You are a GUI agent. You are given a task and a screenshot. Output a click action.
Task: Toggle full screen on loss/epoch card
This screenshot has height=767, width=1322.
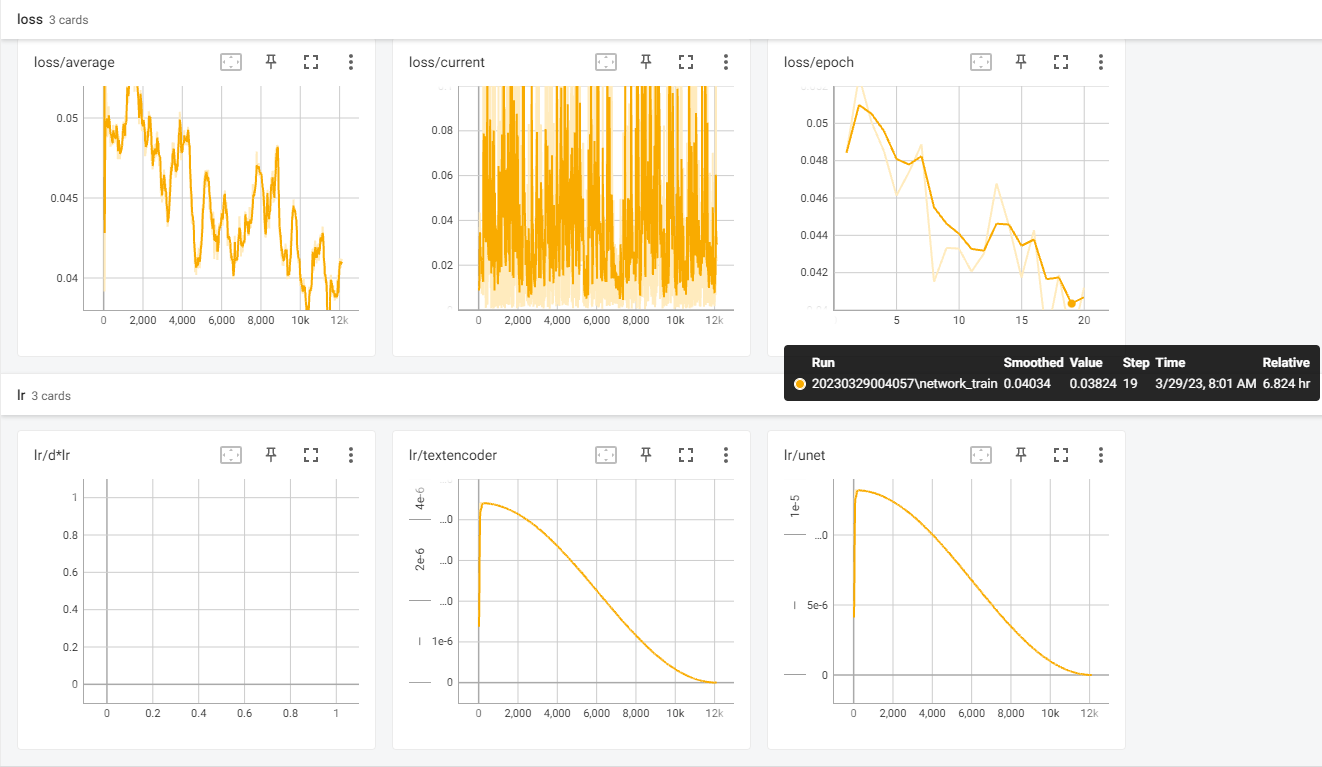[x=1061, y=62]
